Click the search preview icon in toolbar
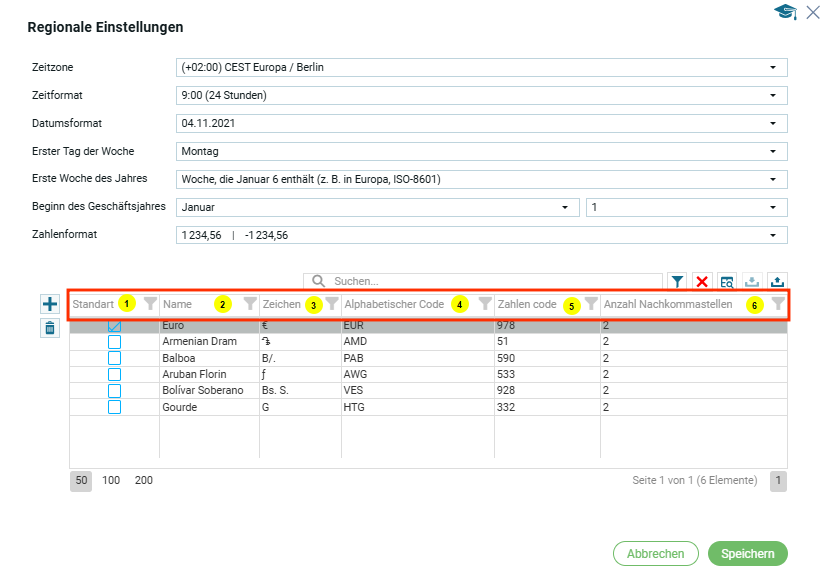 click(727, 282)
